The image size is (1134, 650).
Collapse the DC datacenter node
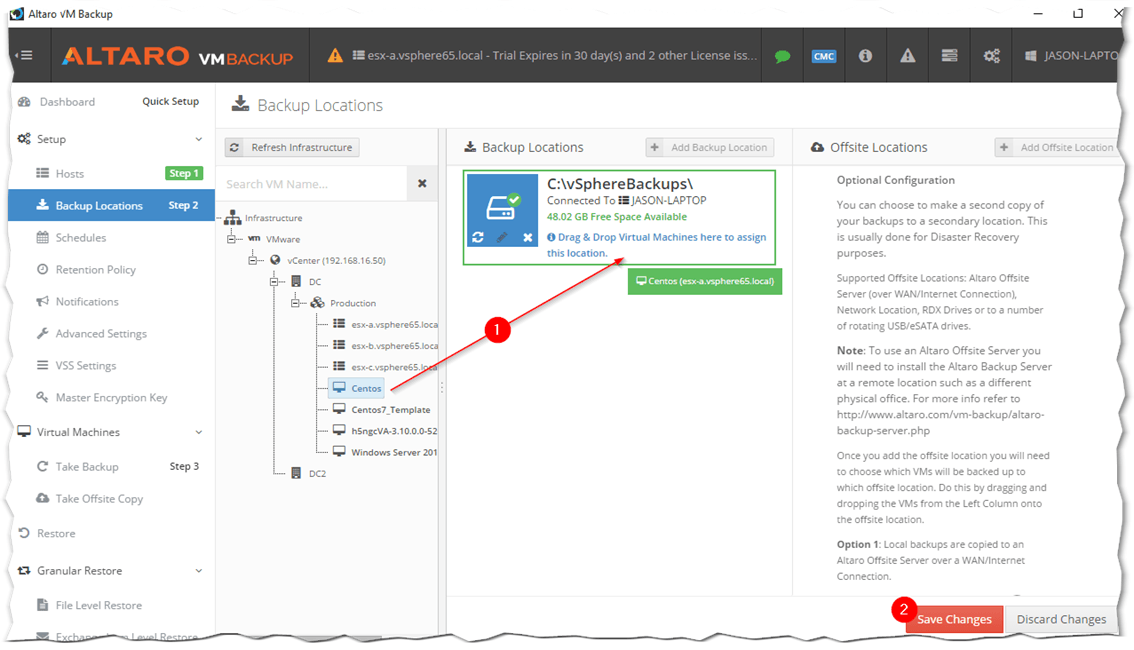pos(274,281)
